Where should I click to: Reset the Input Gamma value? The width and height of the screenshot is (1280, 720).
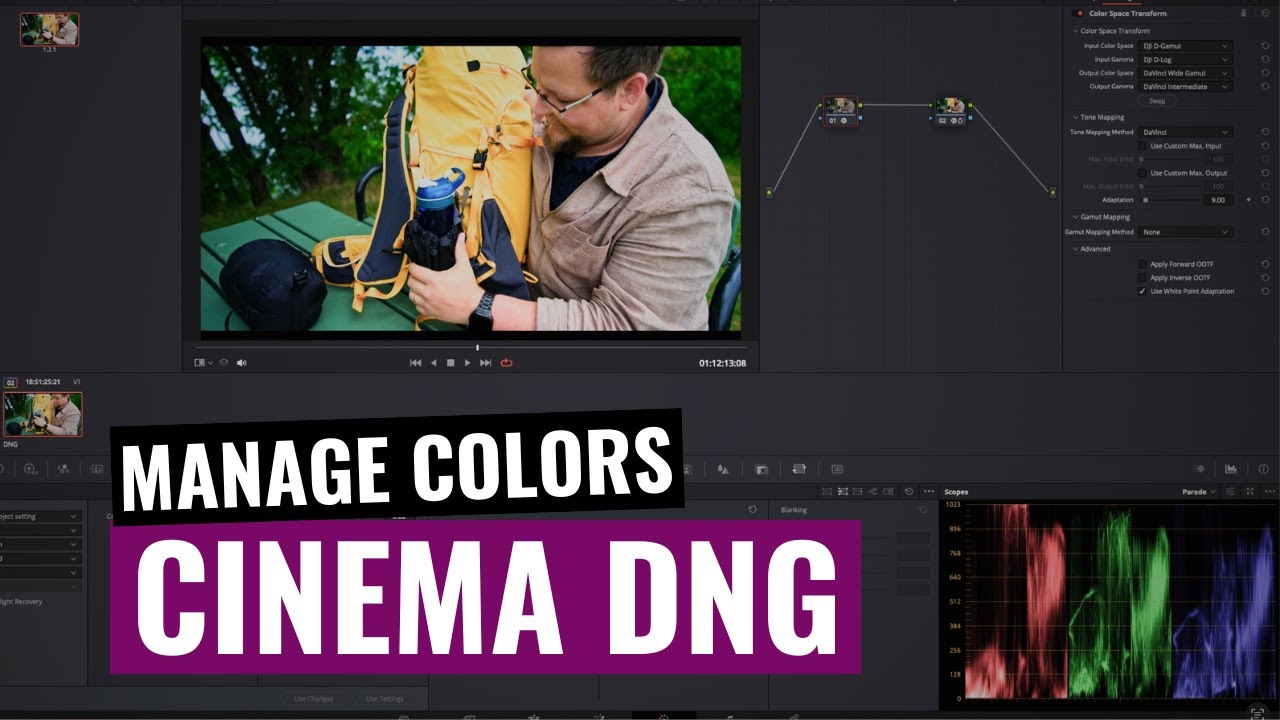[1265, 60]
